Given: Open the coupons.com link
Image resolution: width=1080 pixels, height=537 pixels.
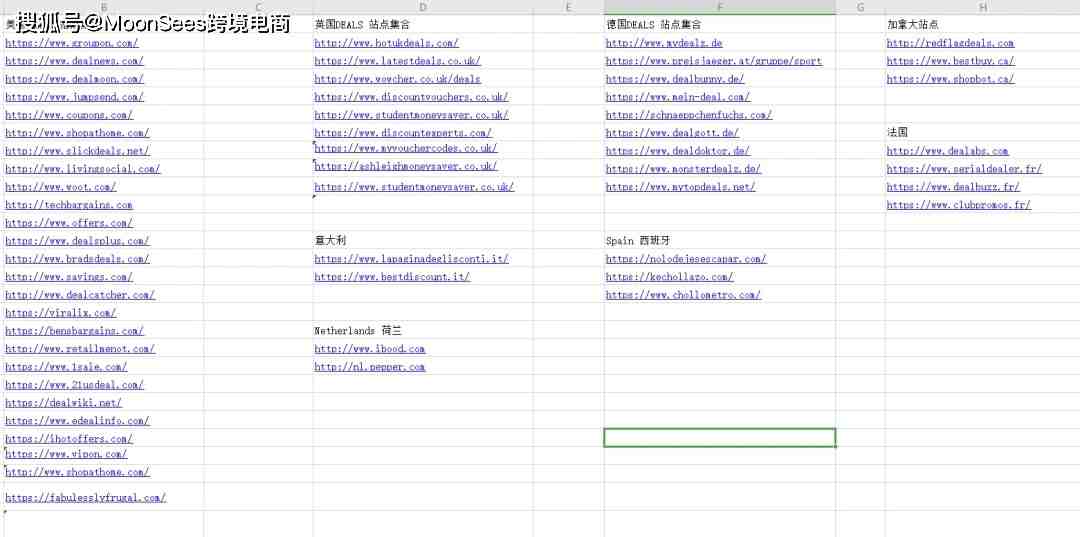Looking at the screenshot, I should tap(69, 115).
